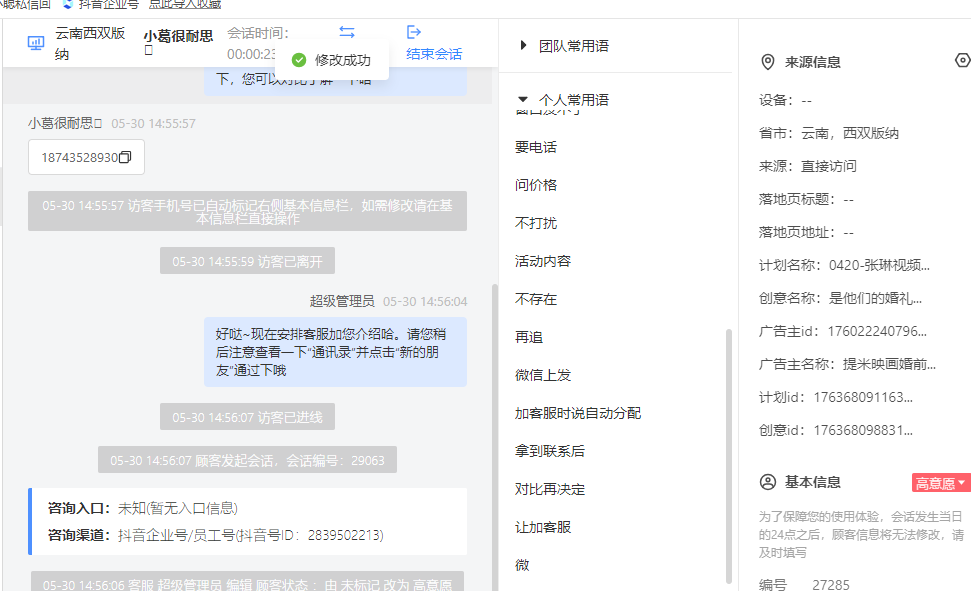Click the 抖音企业号 bookmark at the top
Image resolution: width=971 pixels, height=591 pixels.
[102, 4]
